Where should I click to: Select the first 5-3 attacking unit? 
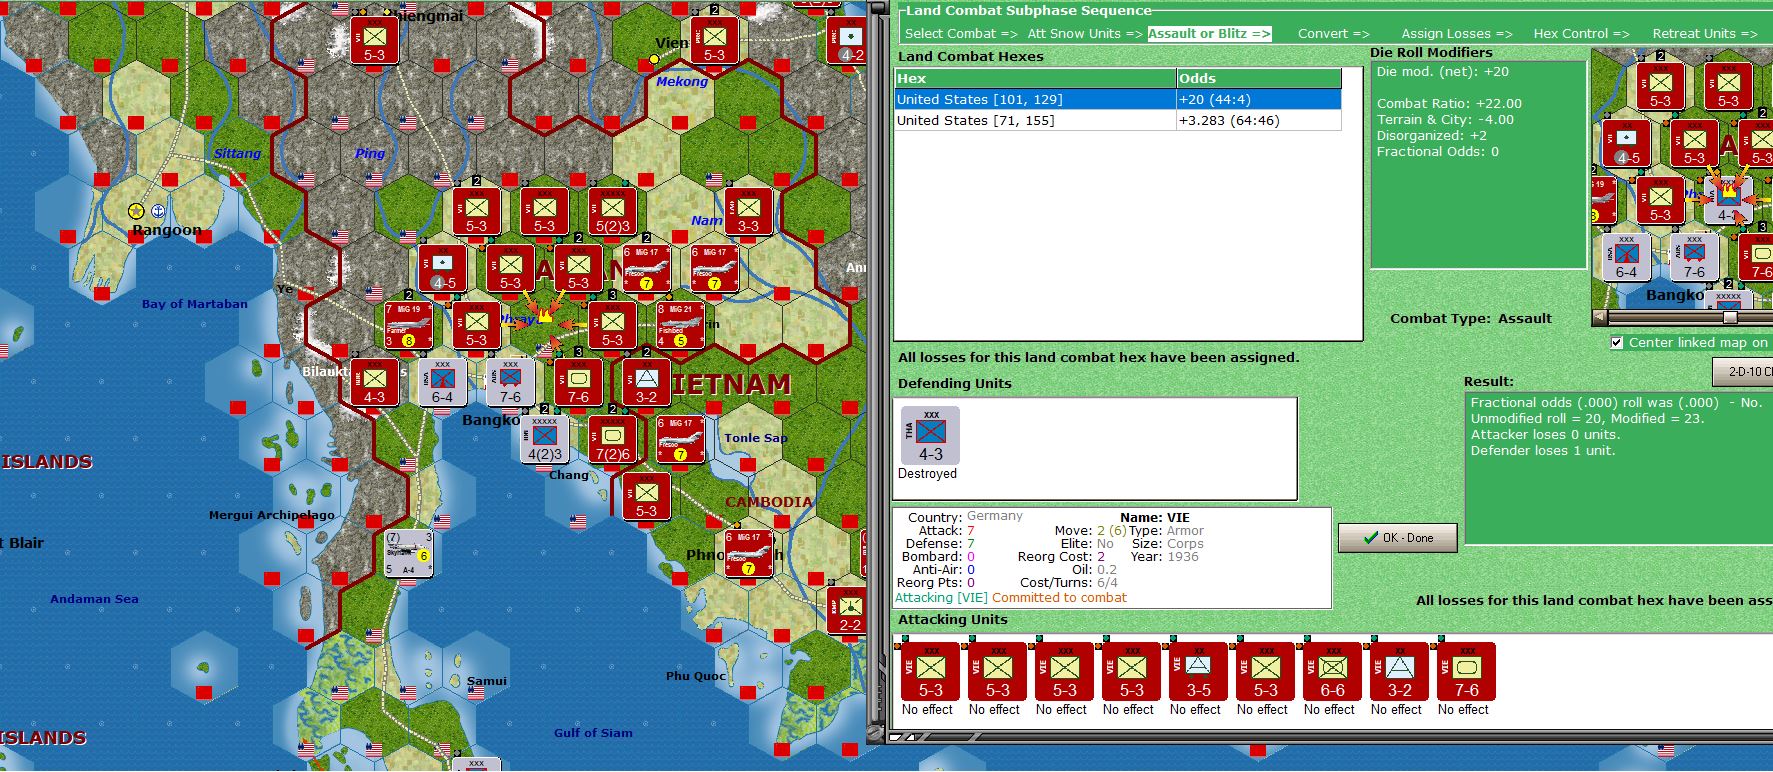tap(930, 671)
